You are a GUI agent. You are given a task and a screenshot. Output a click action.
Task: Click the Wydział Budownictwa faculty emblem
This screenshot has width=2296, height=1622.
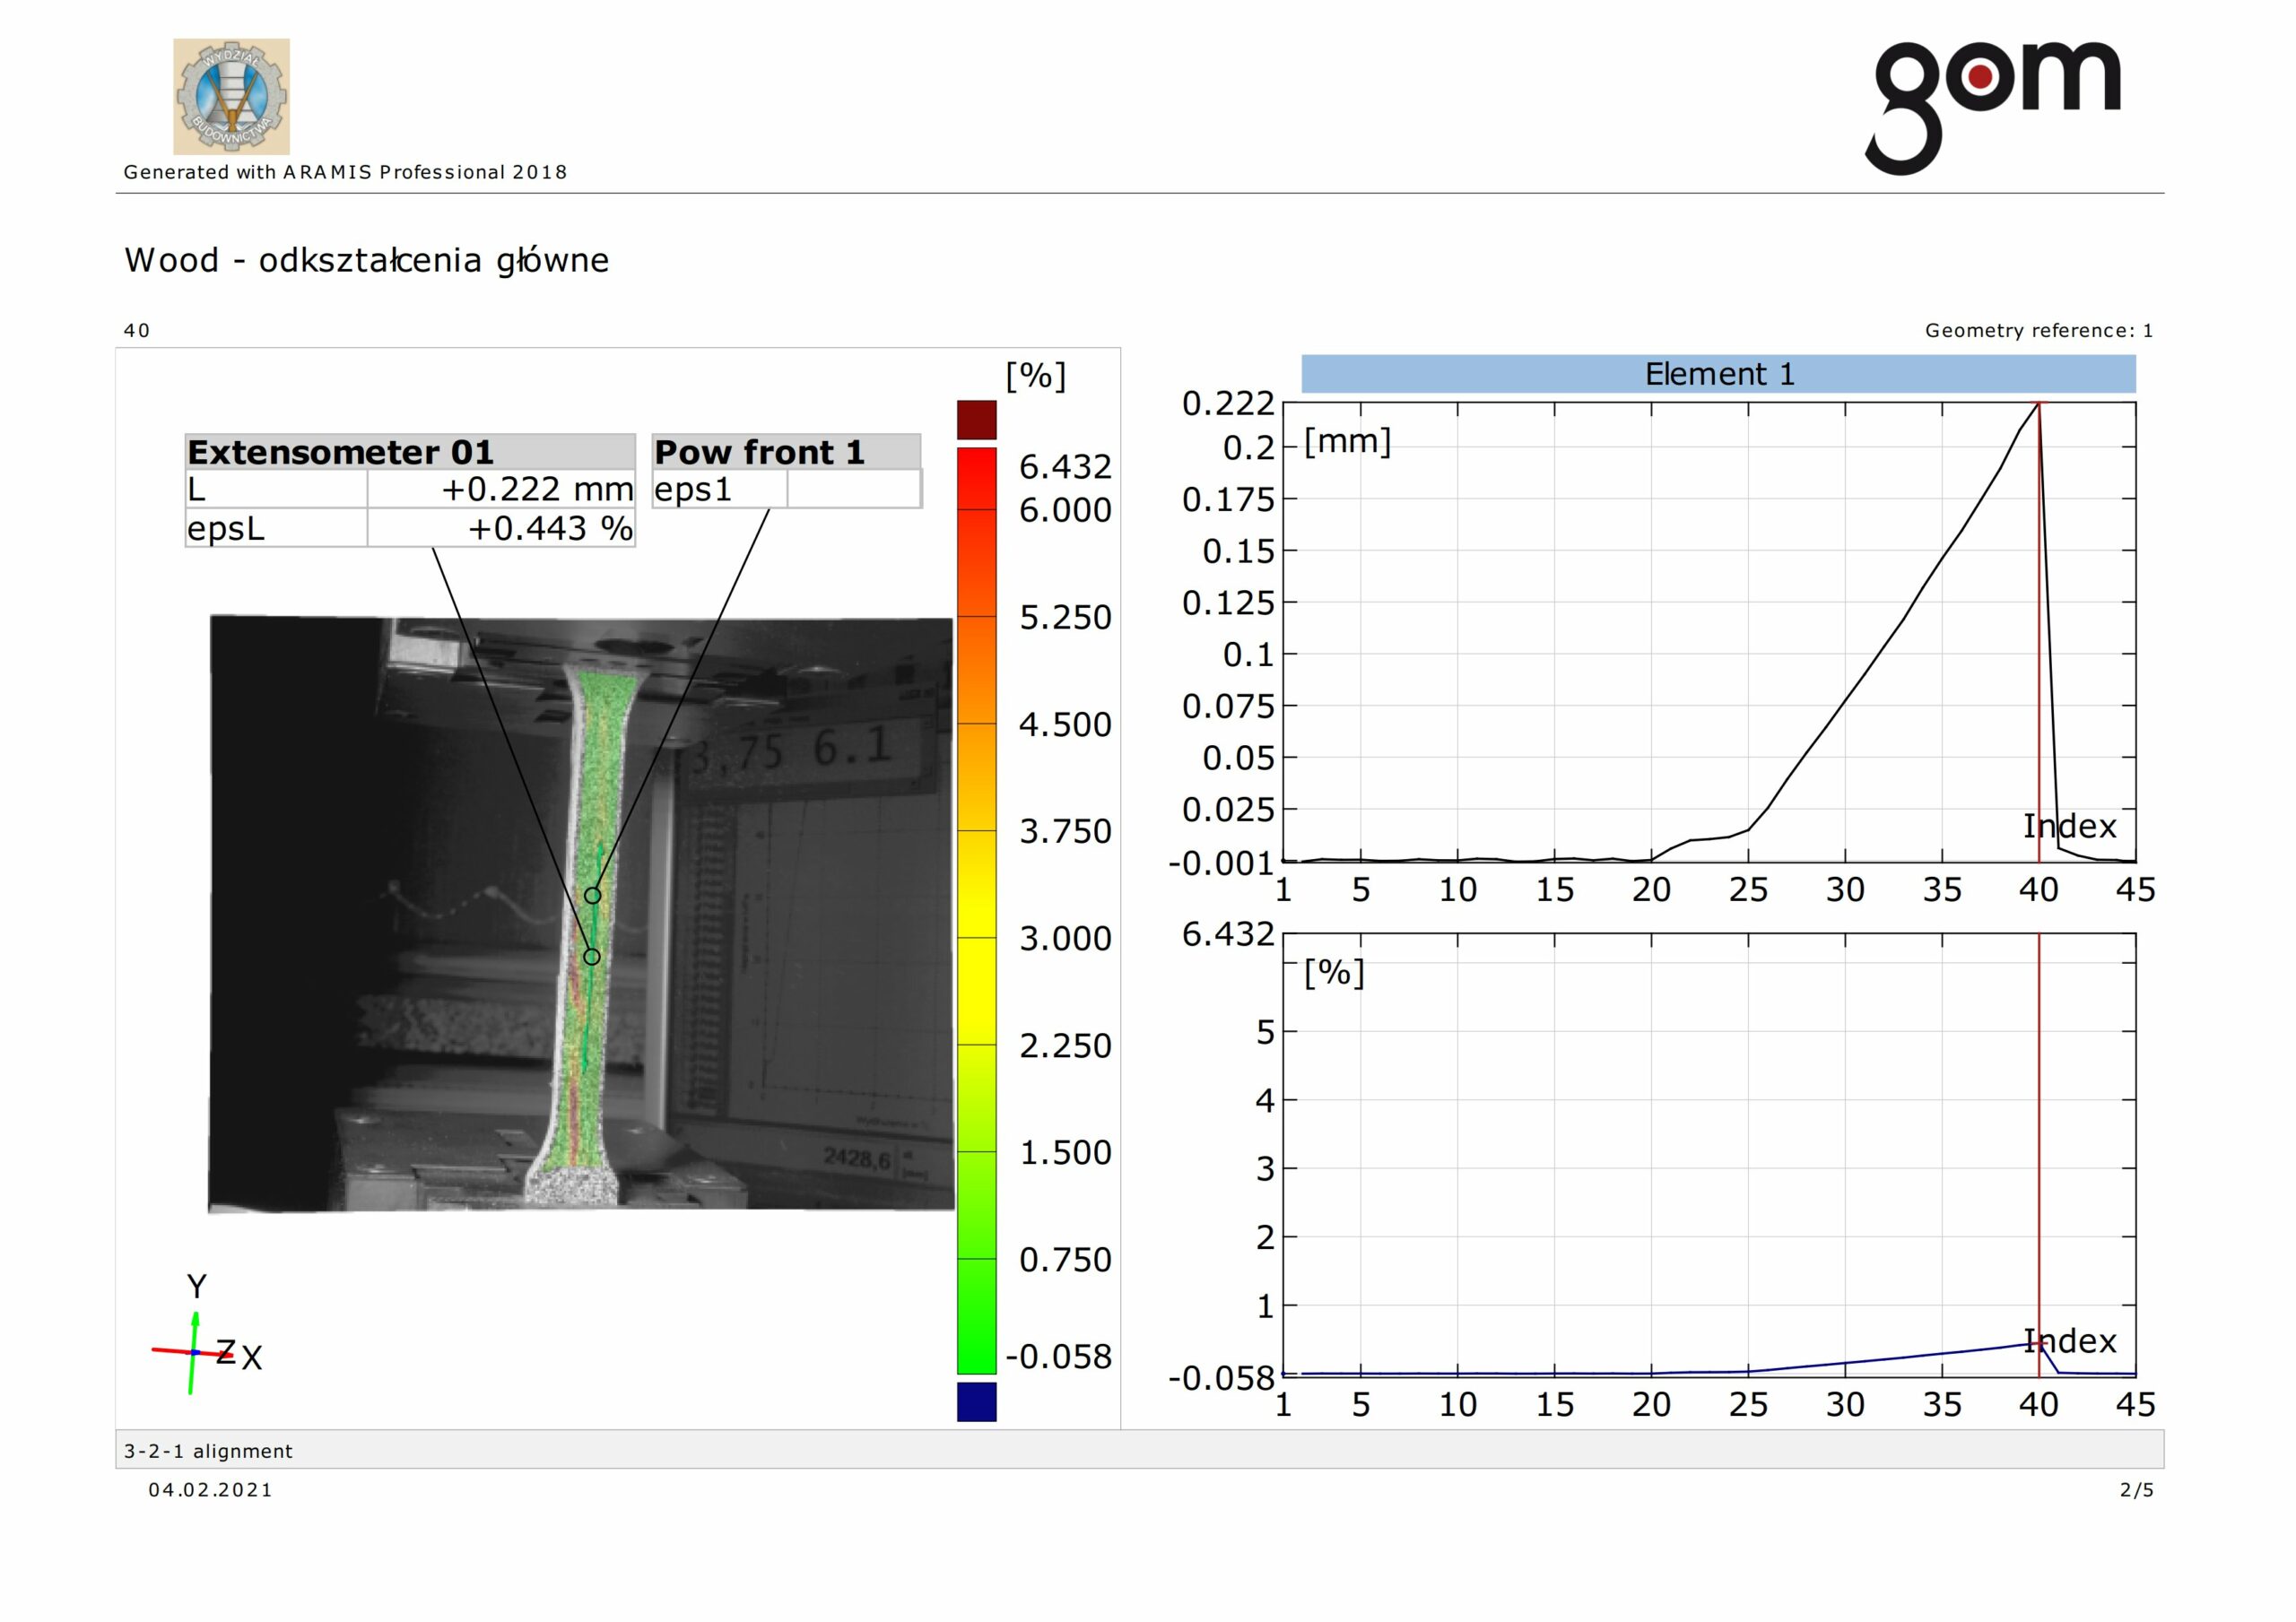pyautogui.click(x=232, y=97)
